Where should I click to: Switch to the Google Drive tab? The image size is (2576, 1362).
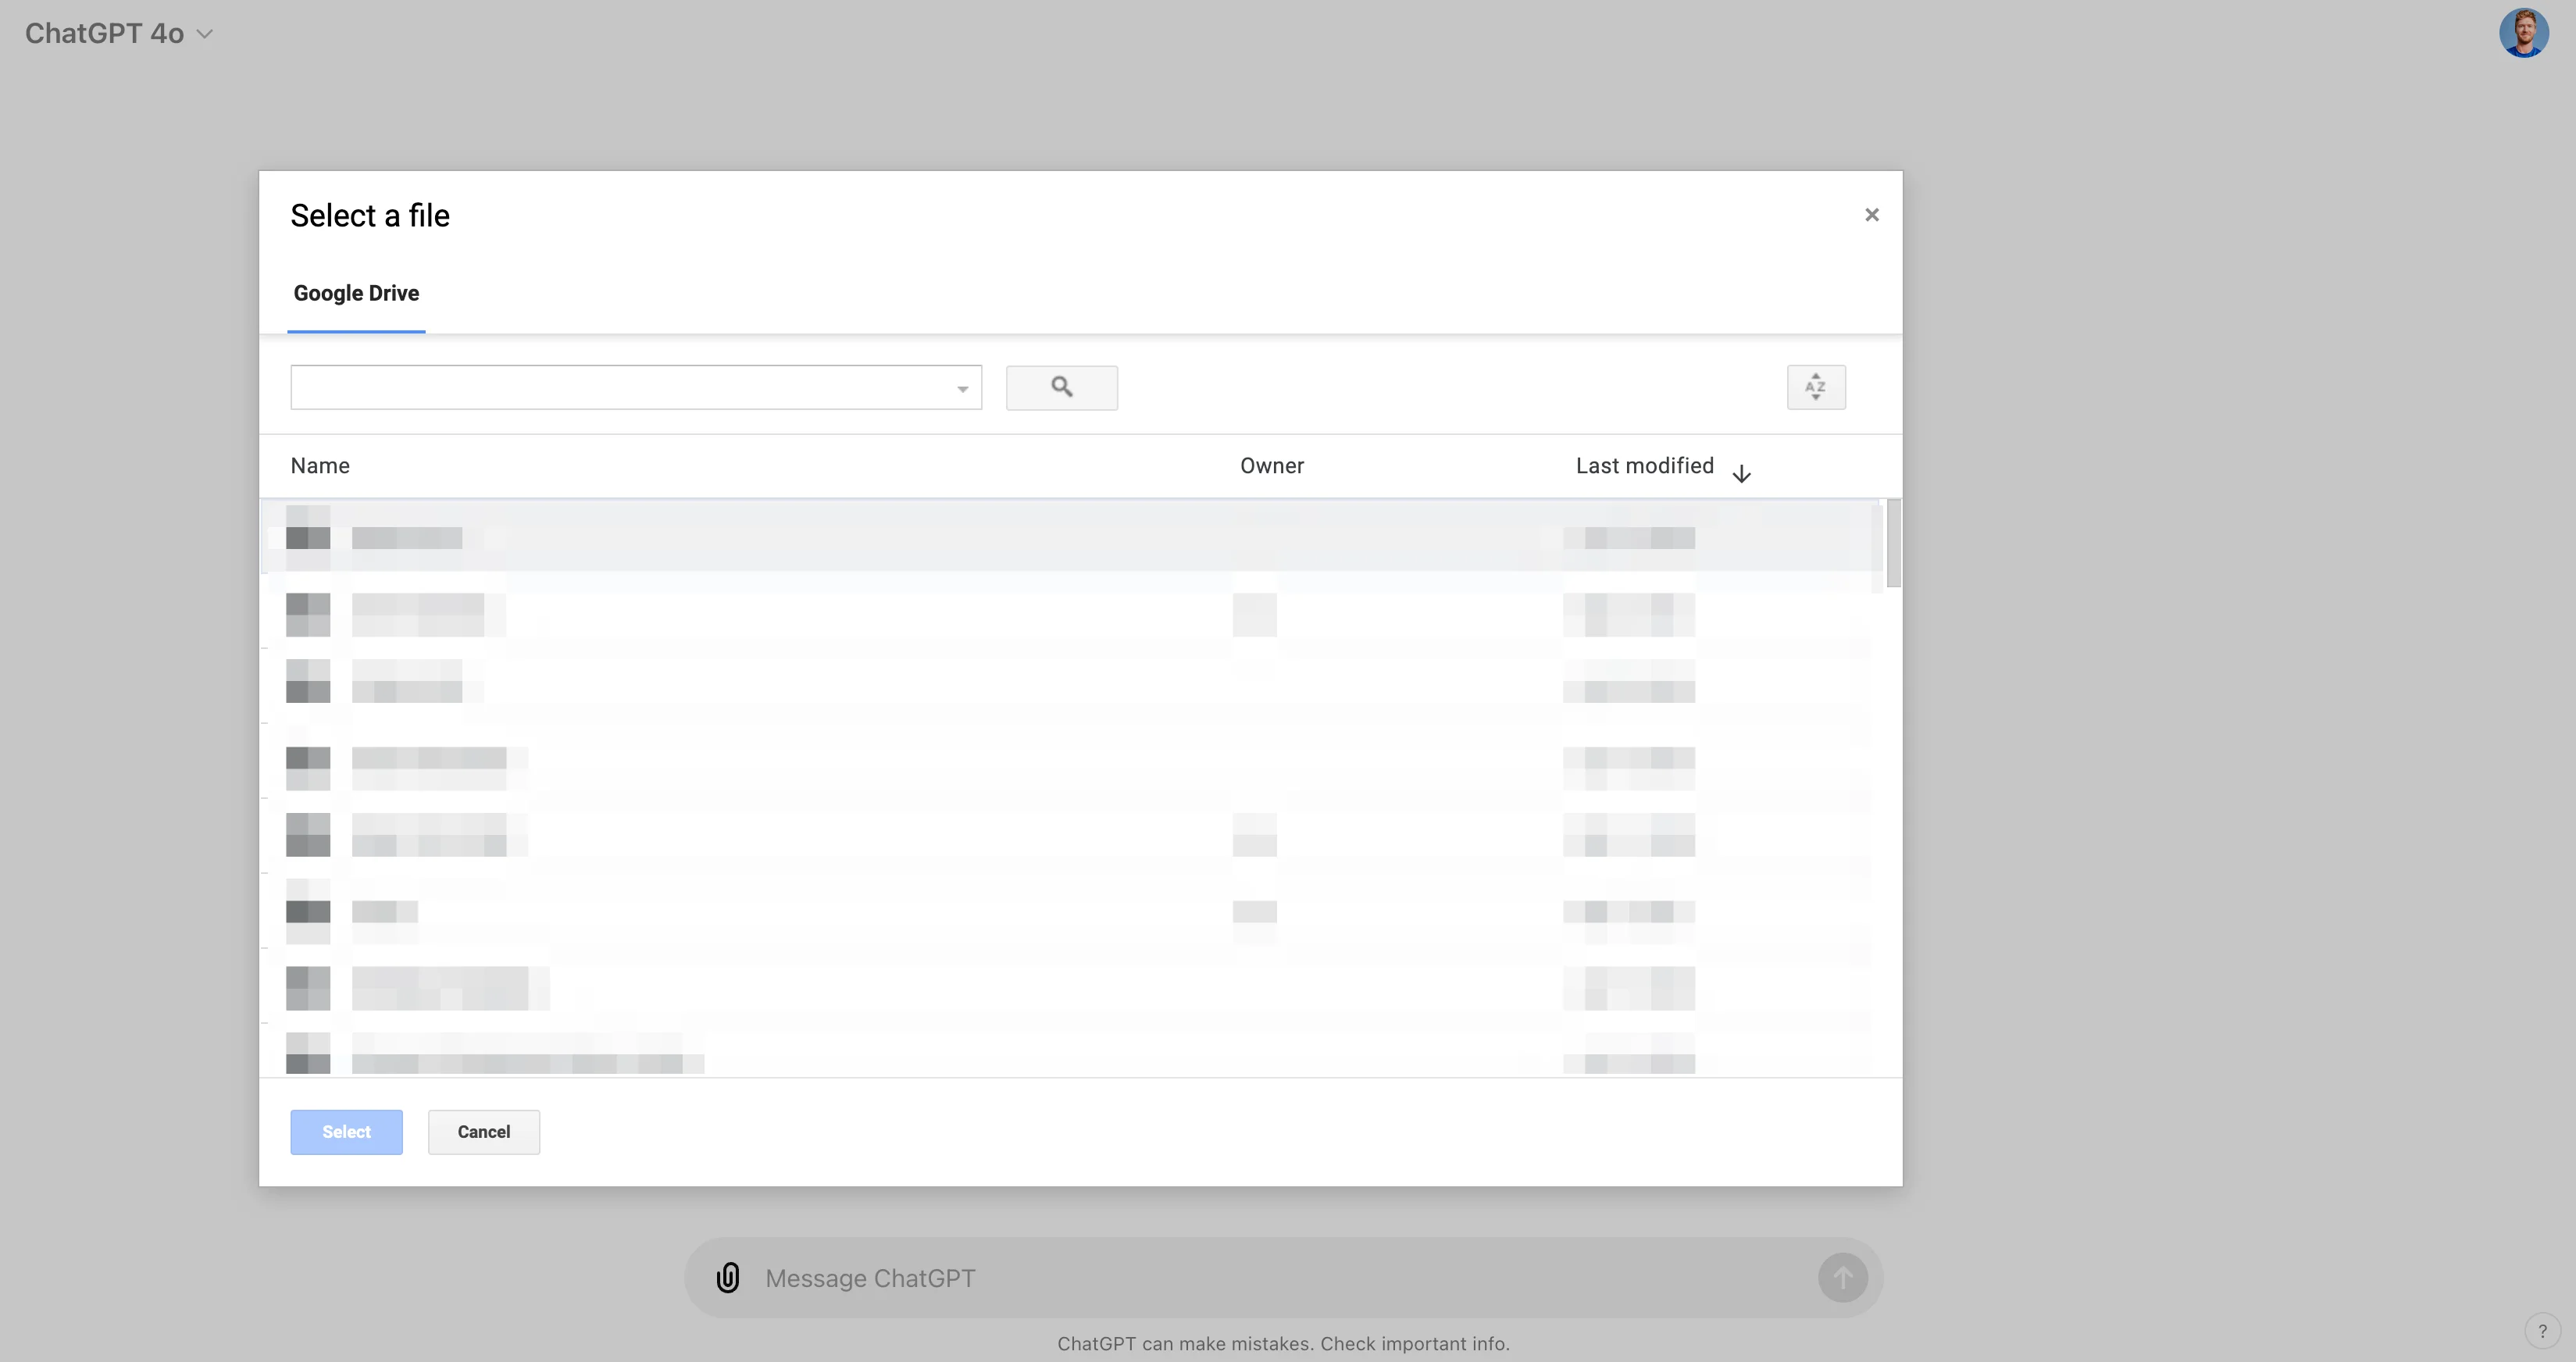(356, 293)
